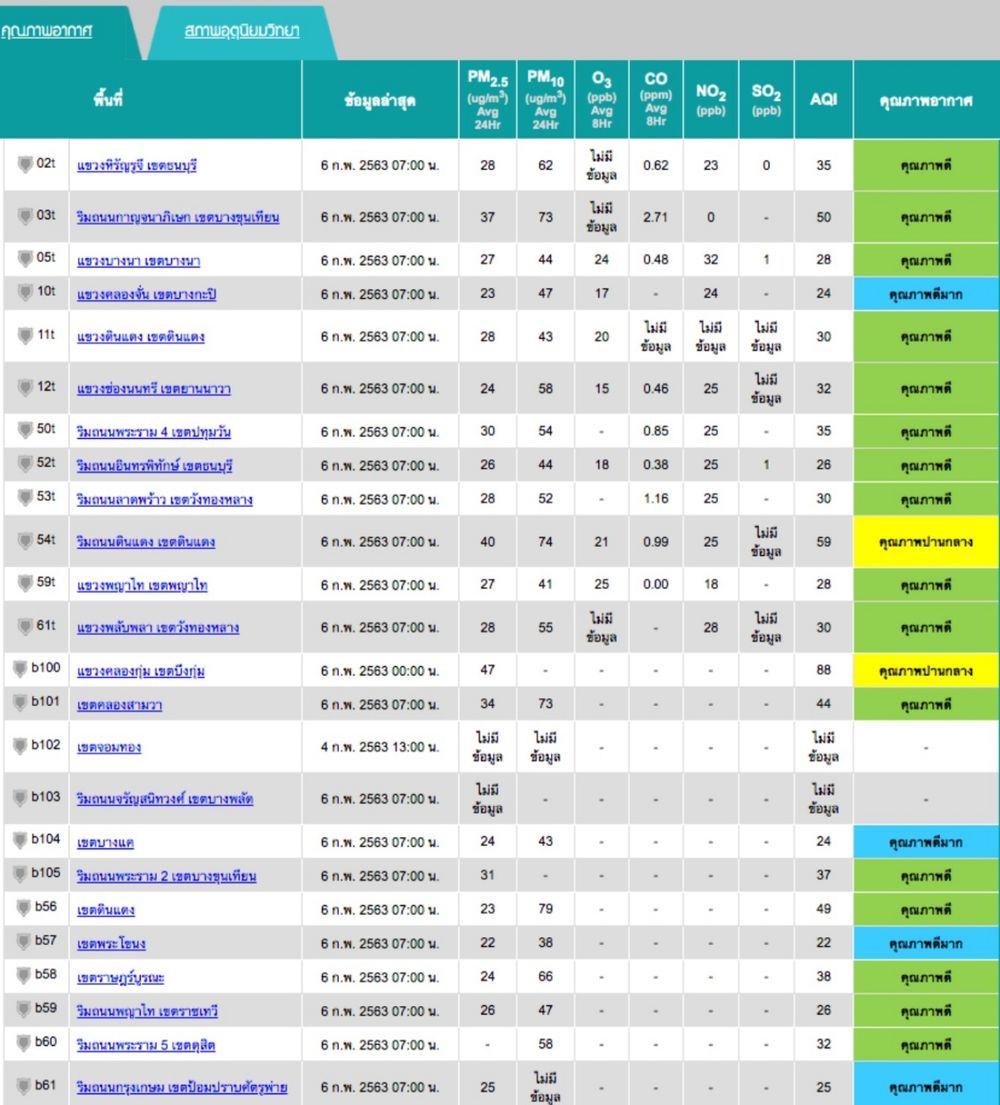The height and width of the screenshot is (1105, 1000).
Task: Click the O3 column header
Action: pyautogui.click(x=602, y=99)
